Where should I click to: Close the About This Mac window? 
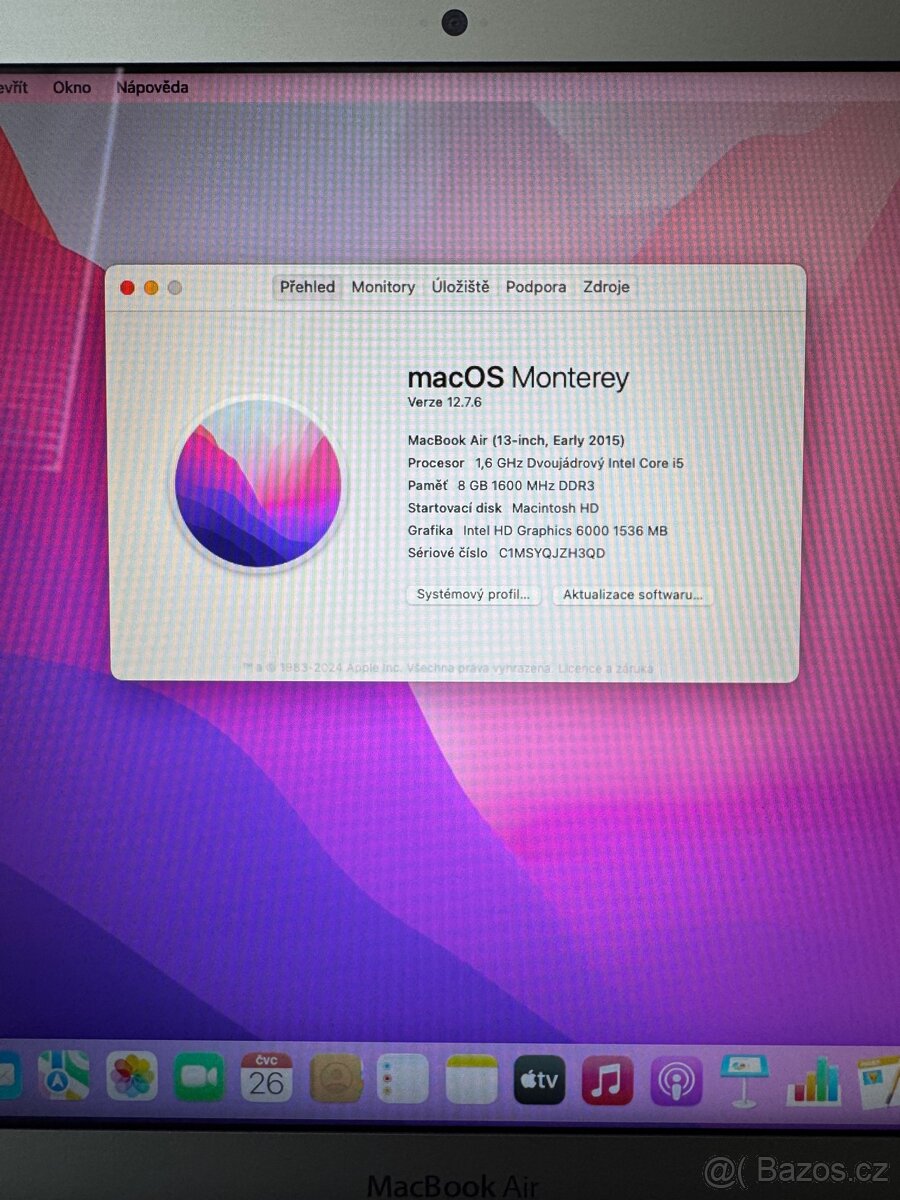[x=127, y=288]
